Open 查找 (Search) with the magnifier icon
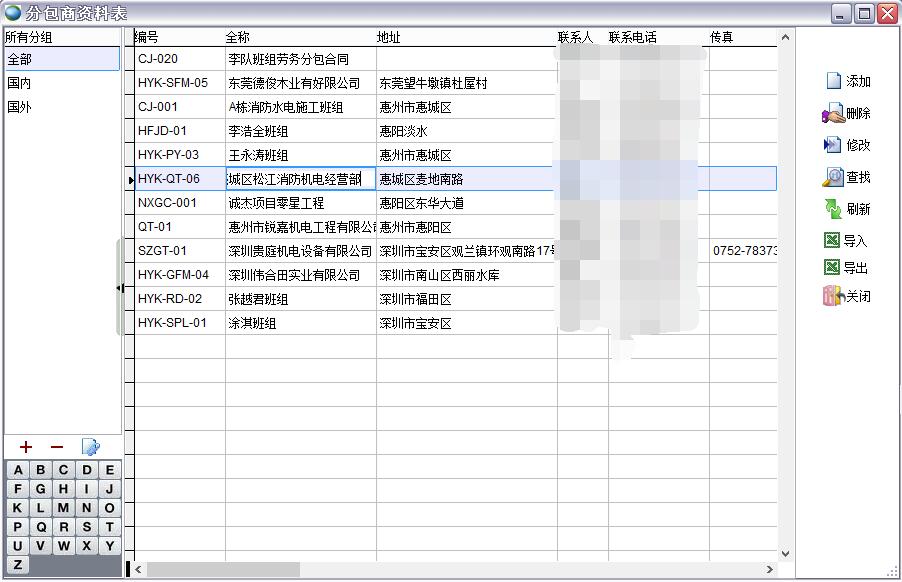 point(832,177)
